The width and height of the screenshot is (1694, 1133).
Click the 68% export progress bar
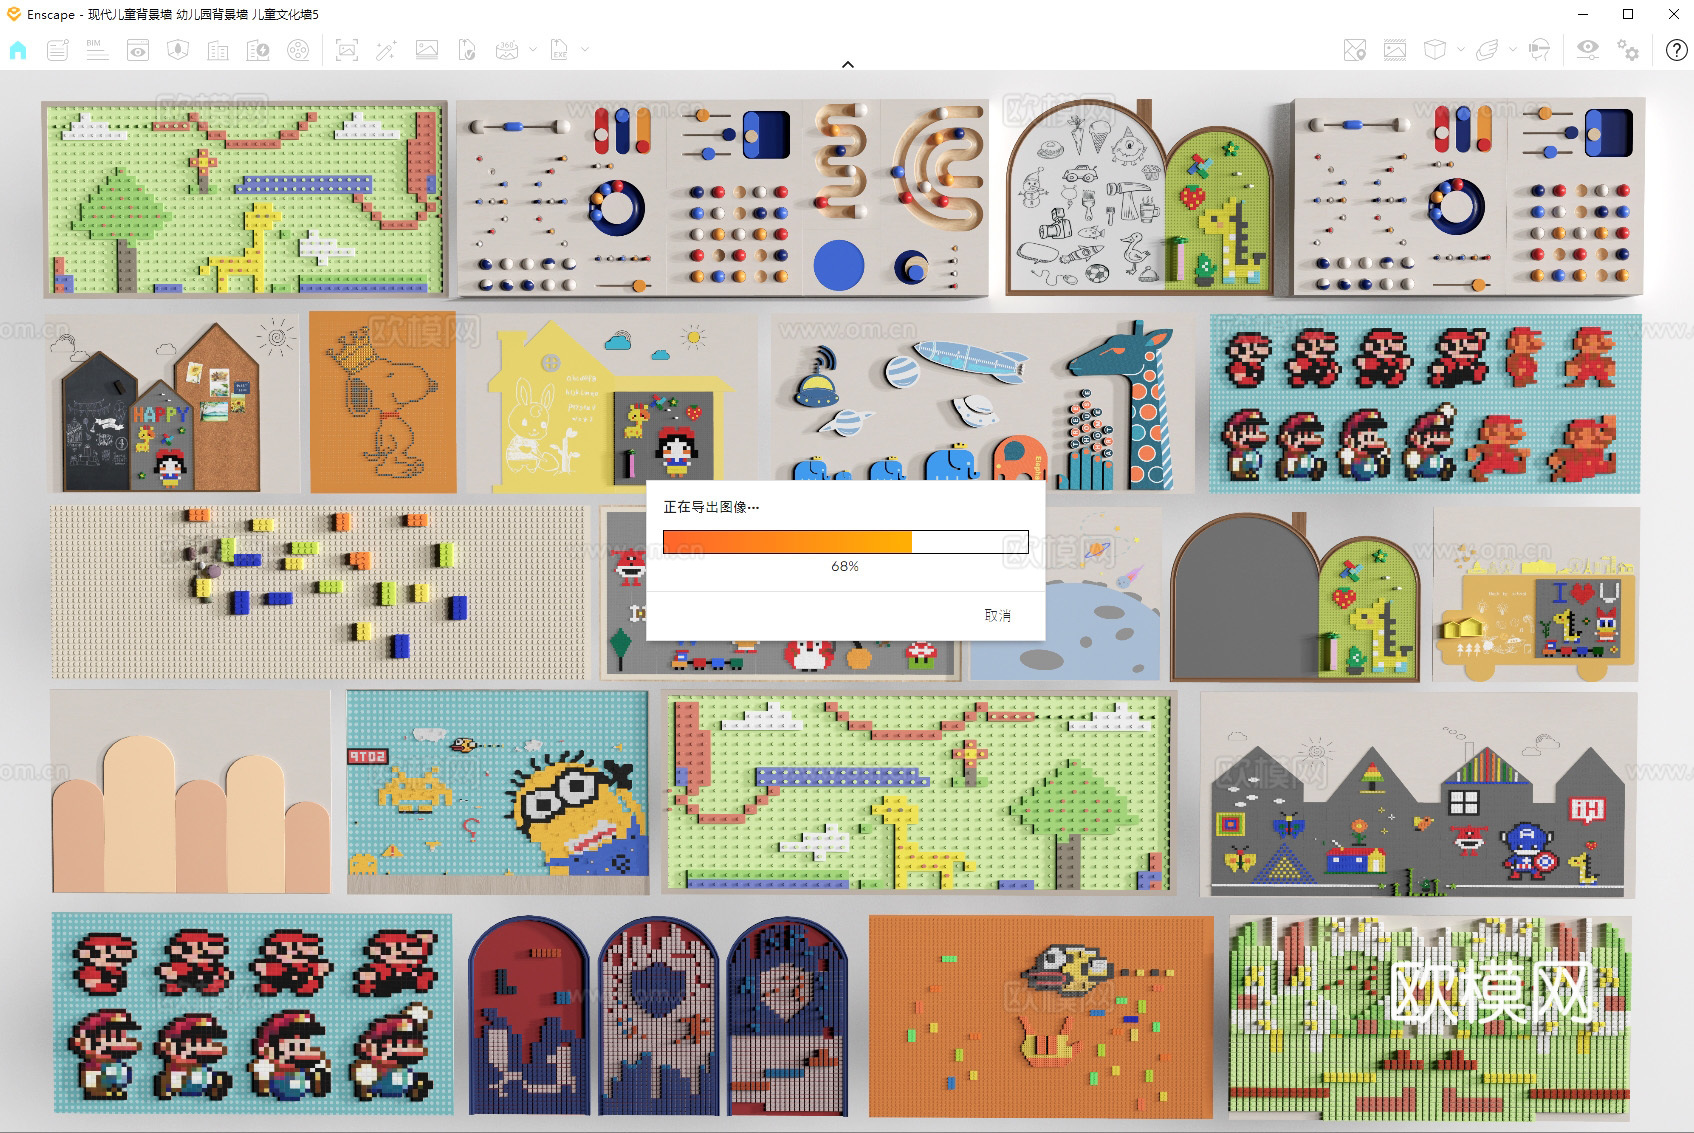(845, 542)
